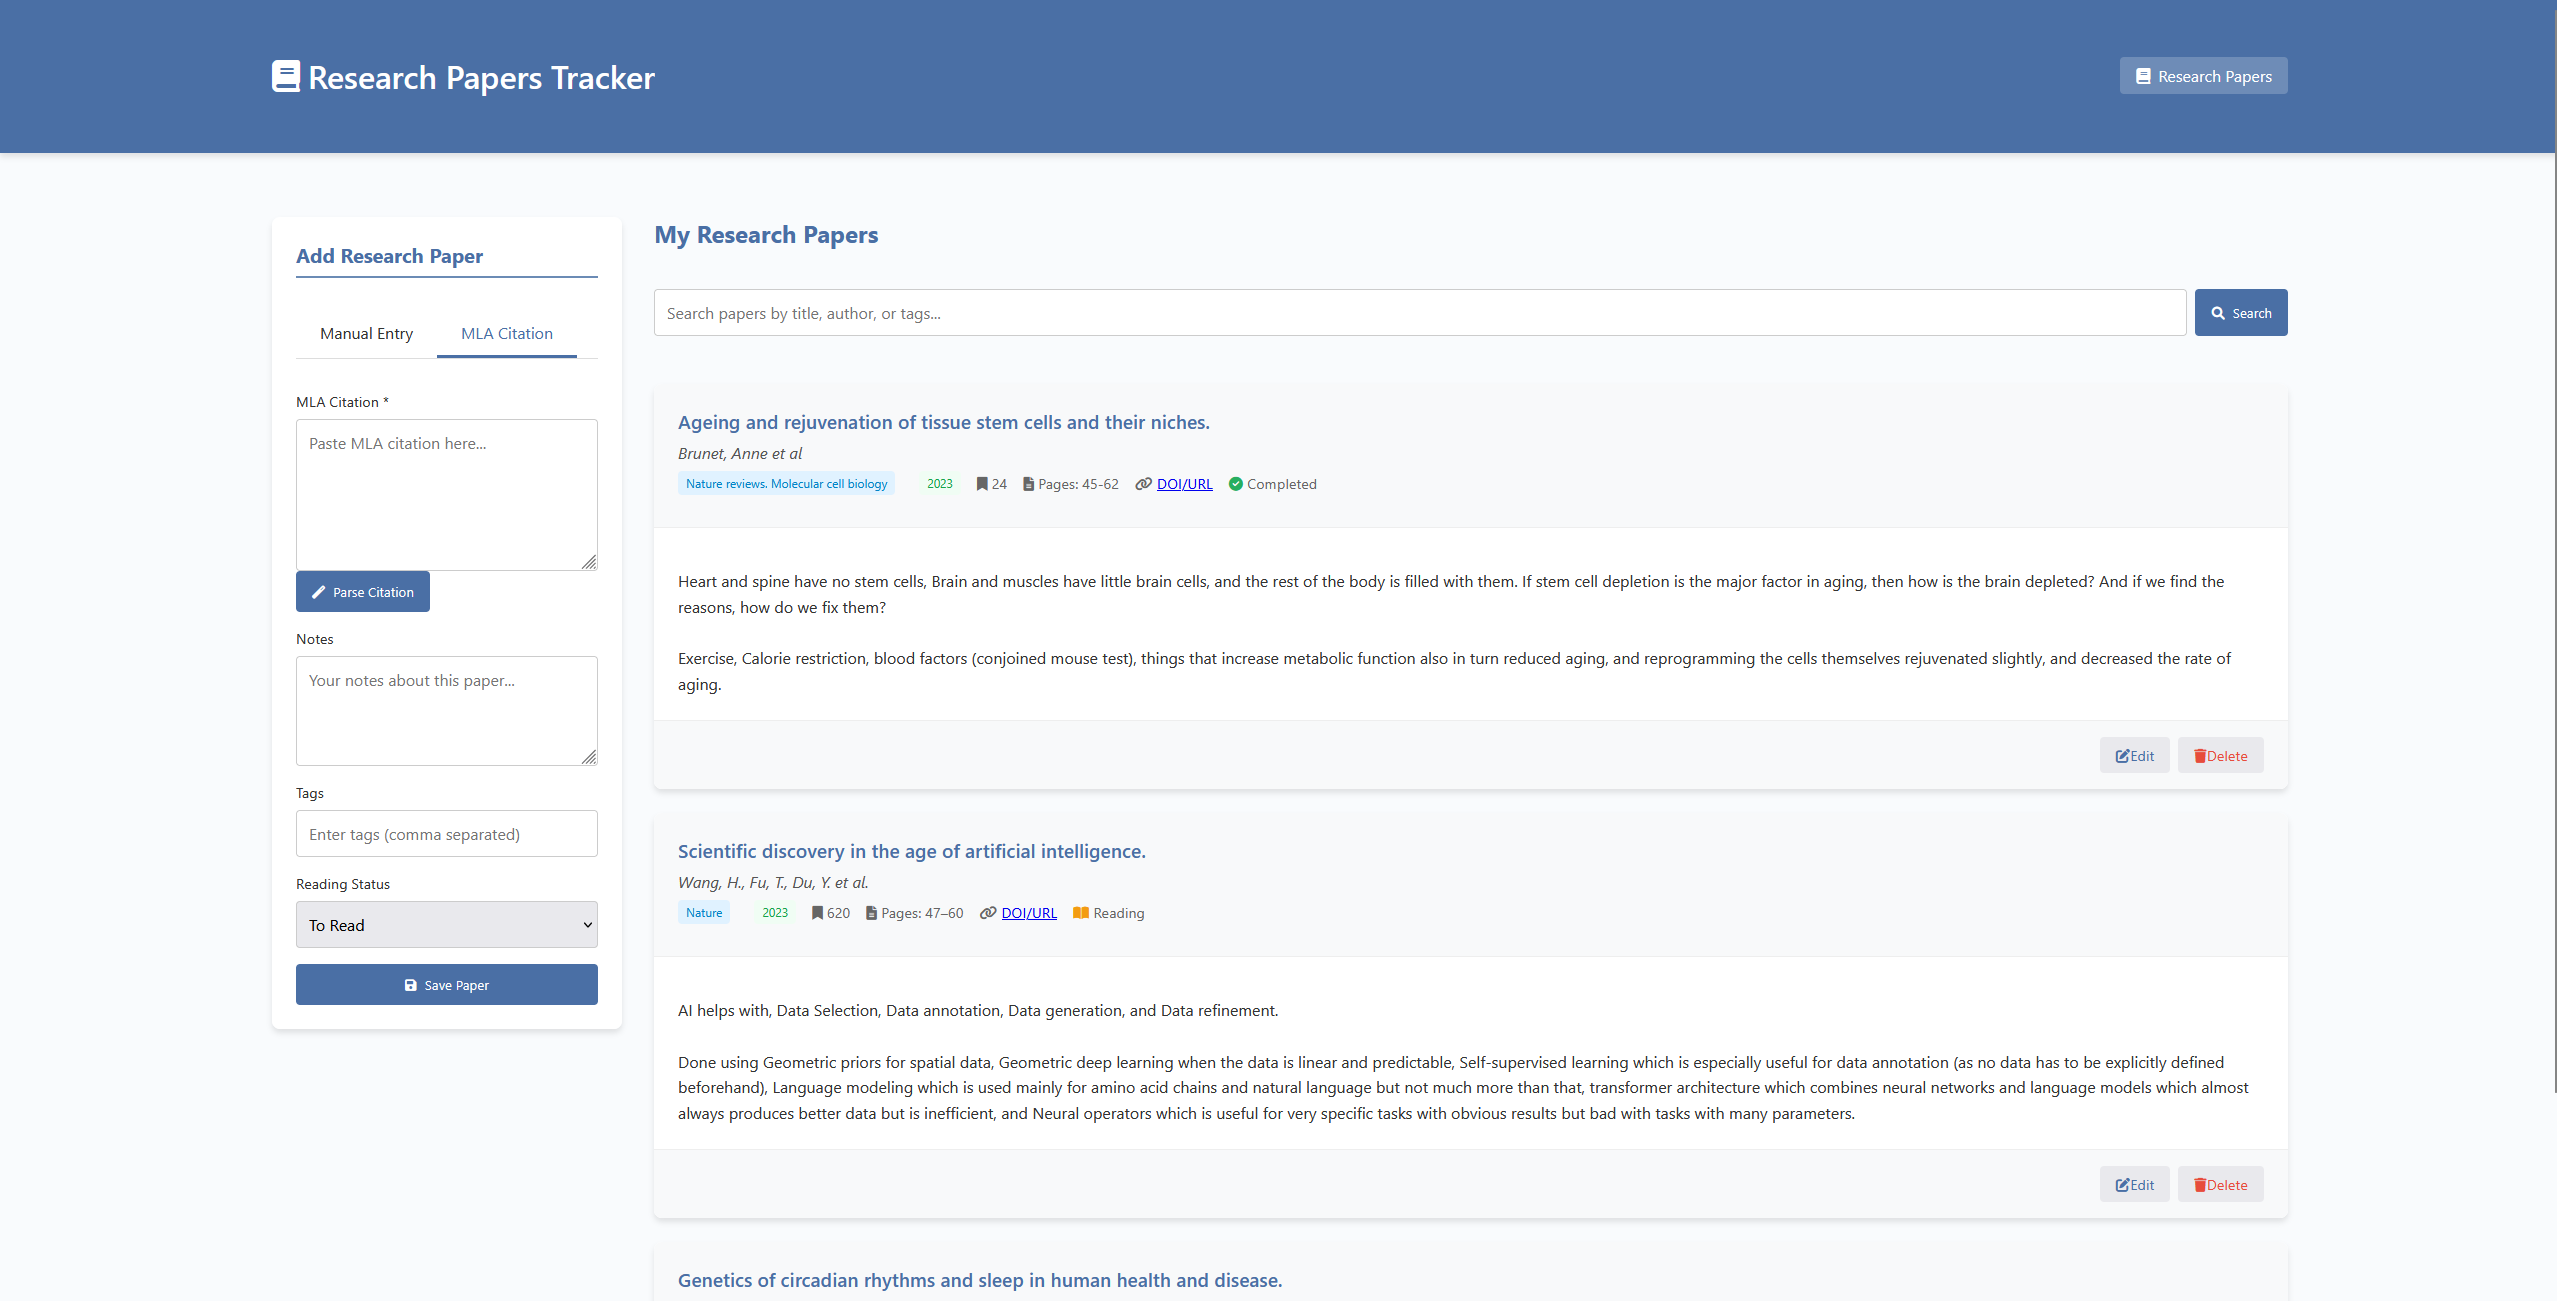Click the green checkmark Completed icon
Viewport: 2557px width, 1301px height.
pyautogui.click(x=1236, y=484)
